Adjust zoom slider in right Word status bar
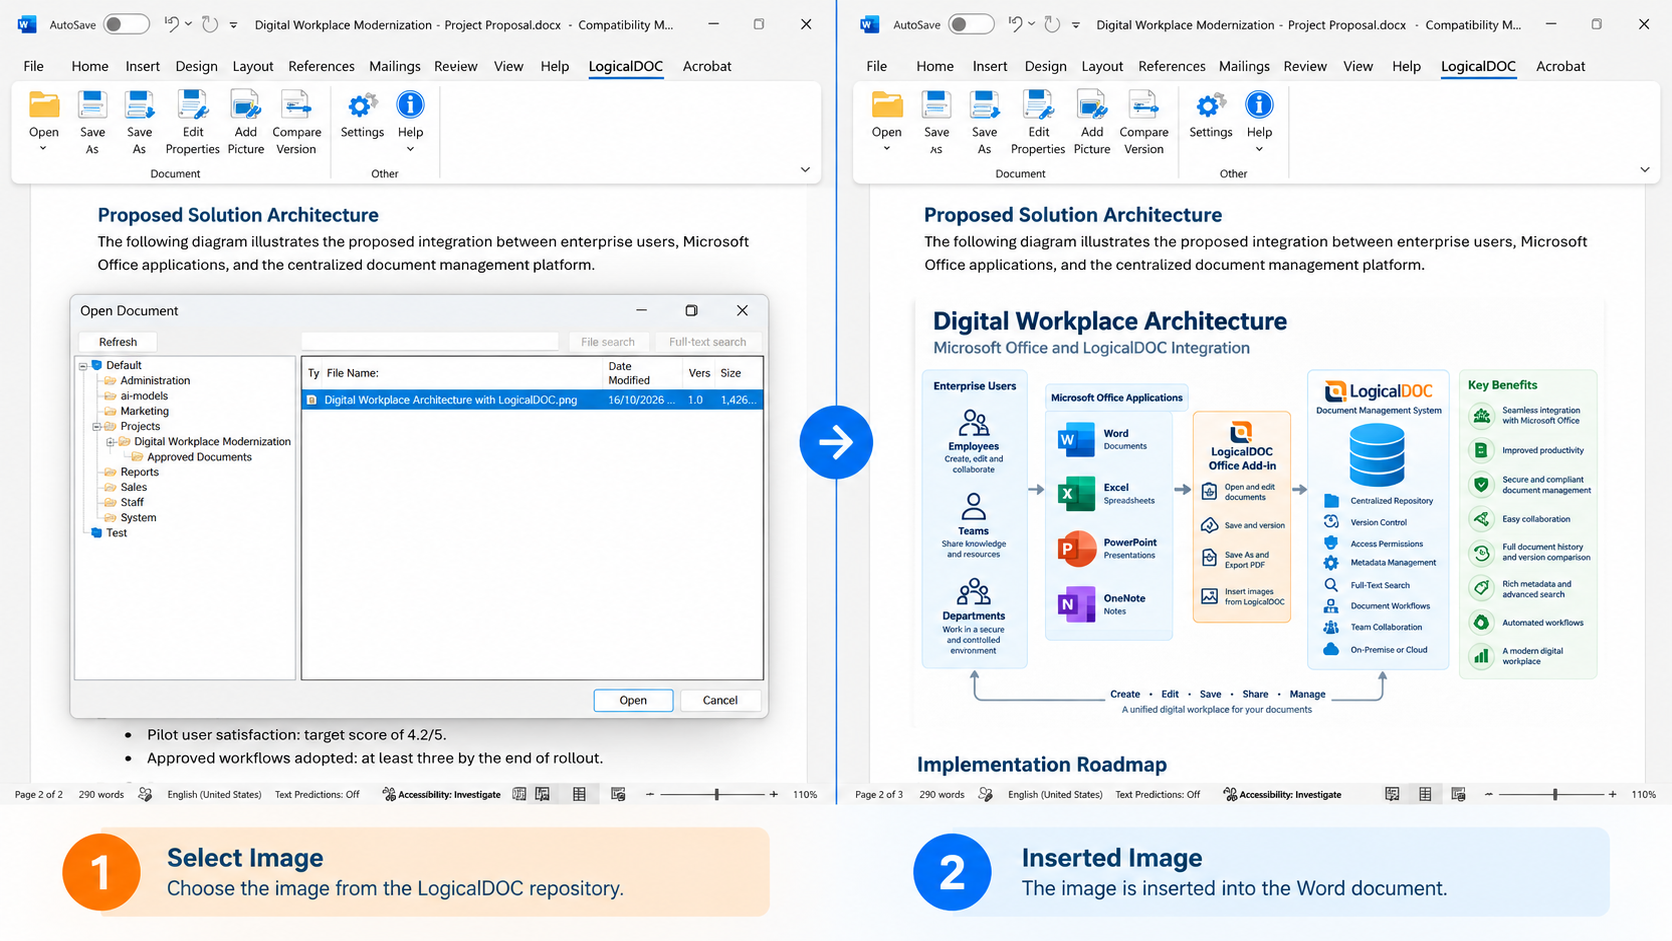This screenshot has height=941, width=1672. [x=1554, y=795]
